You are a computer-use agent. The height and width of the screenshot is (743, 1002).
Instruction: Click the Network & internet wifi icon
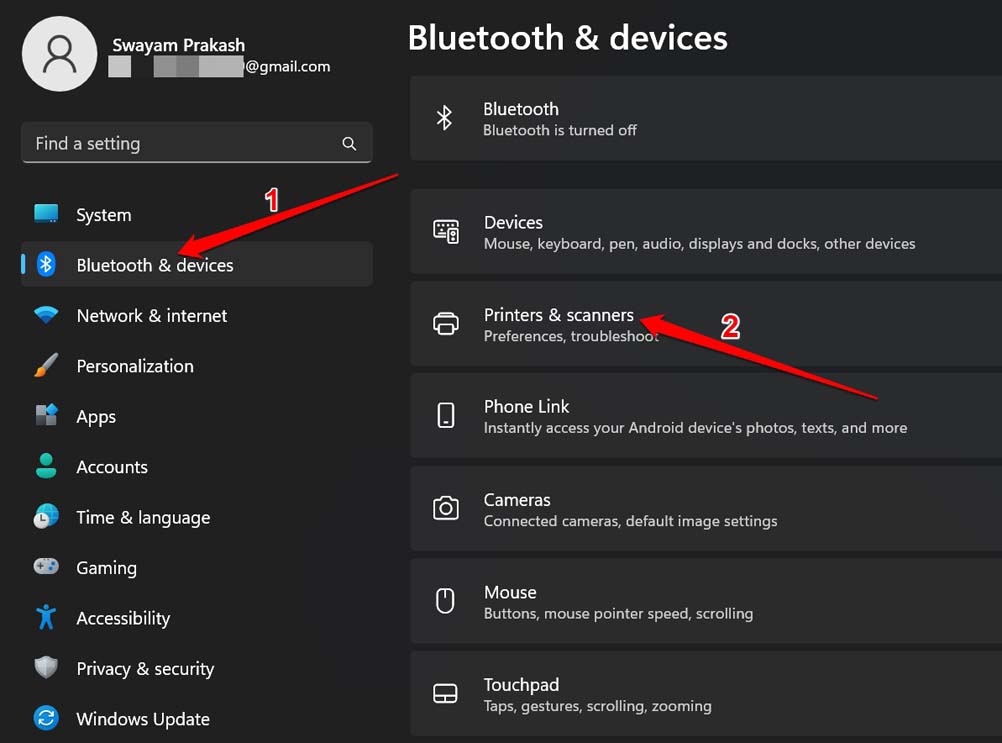coord(46,315)
